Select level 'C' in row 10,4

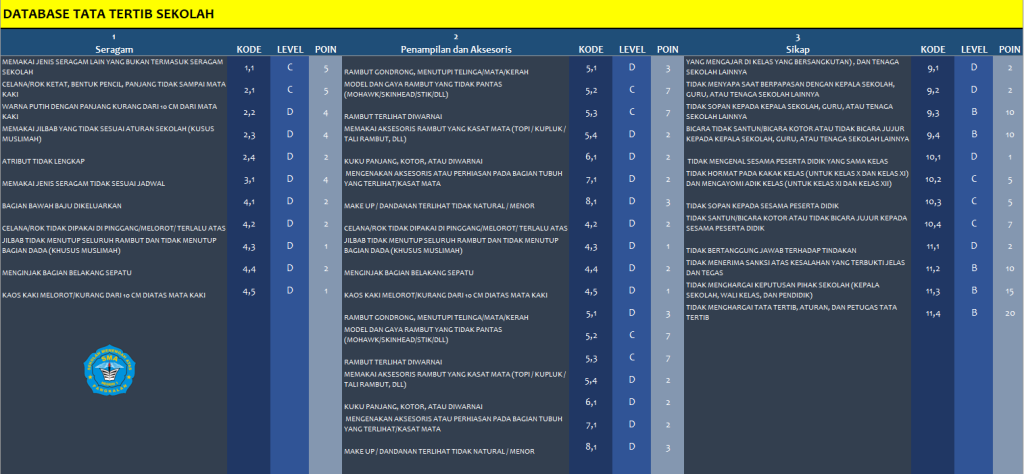click(x=974, y=224)
